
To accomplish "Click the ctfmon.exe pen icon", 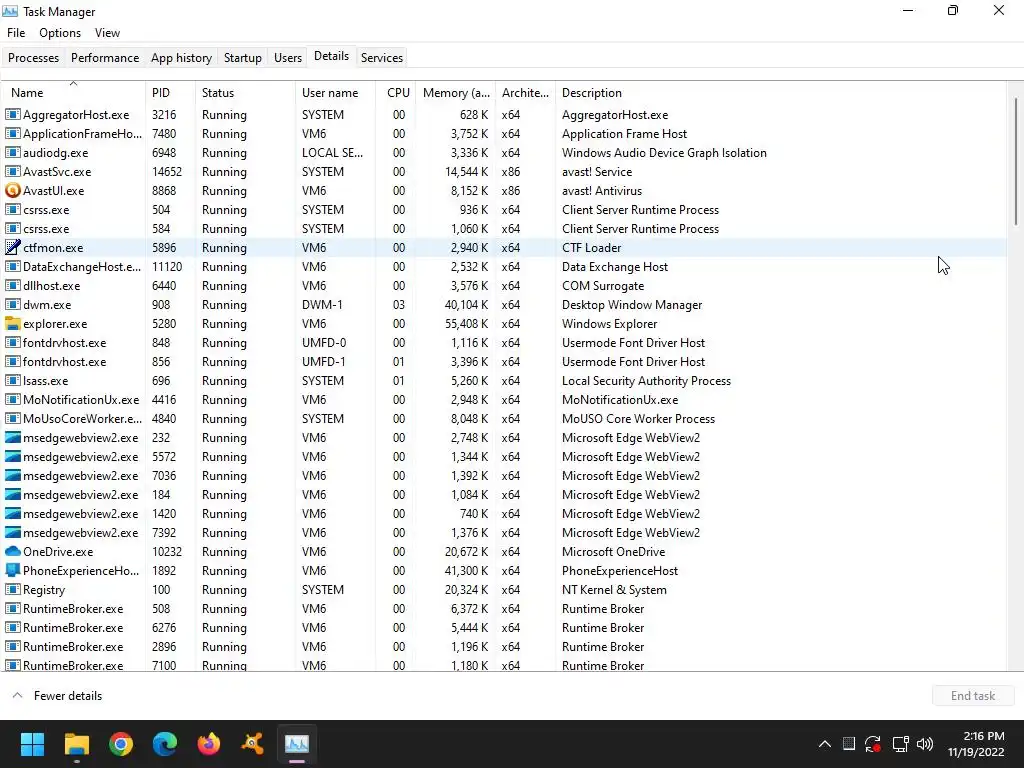I will (12, 248).
